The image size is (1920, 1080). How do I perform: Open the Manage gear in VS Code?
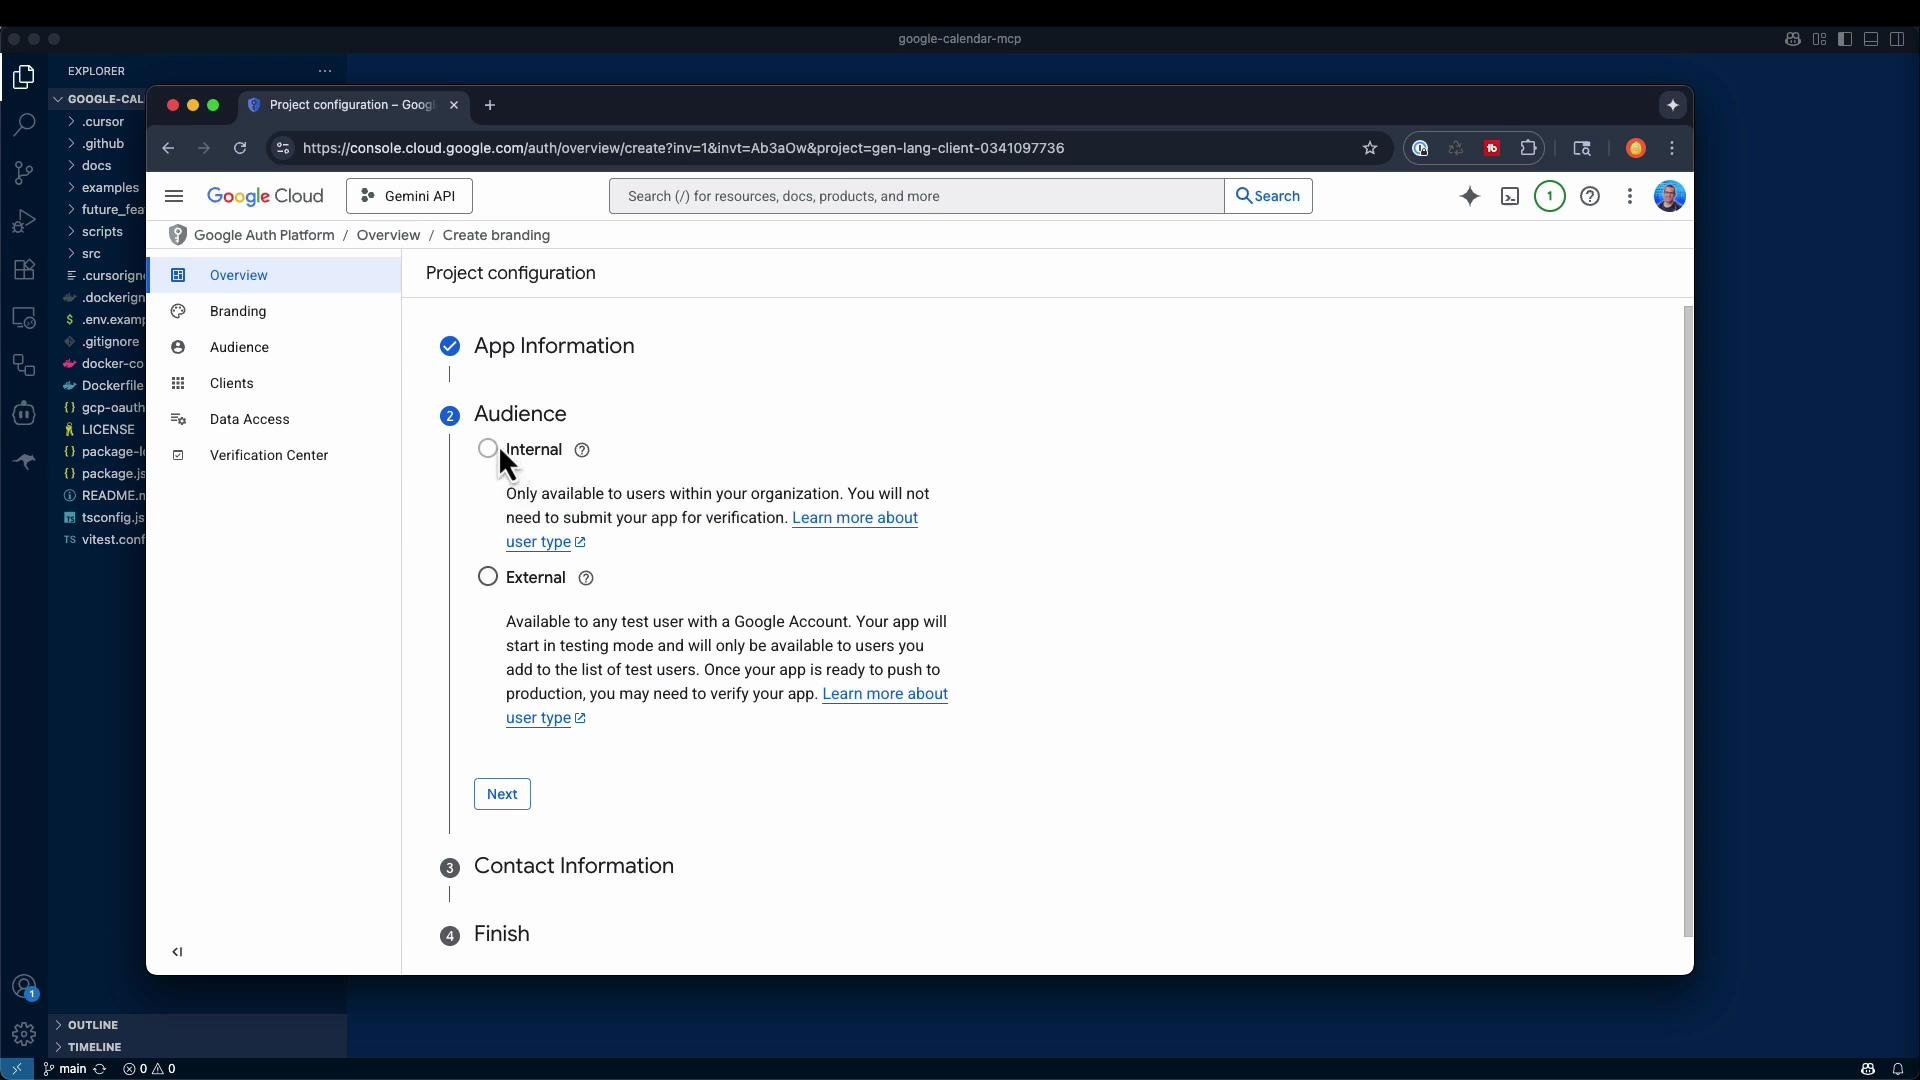24,1034
